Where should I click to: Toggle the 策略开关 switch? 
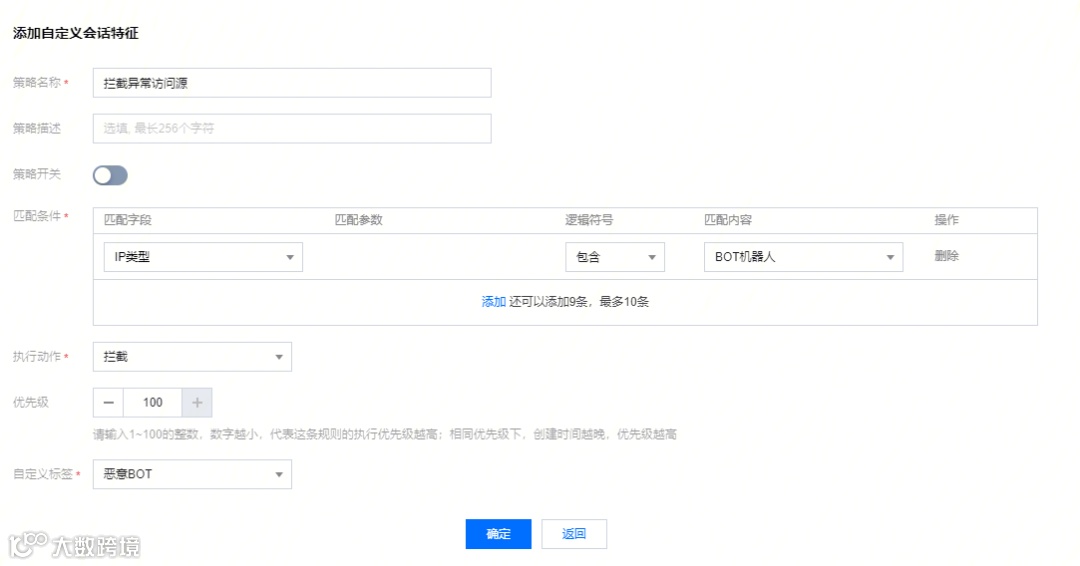[110, 175]
